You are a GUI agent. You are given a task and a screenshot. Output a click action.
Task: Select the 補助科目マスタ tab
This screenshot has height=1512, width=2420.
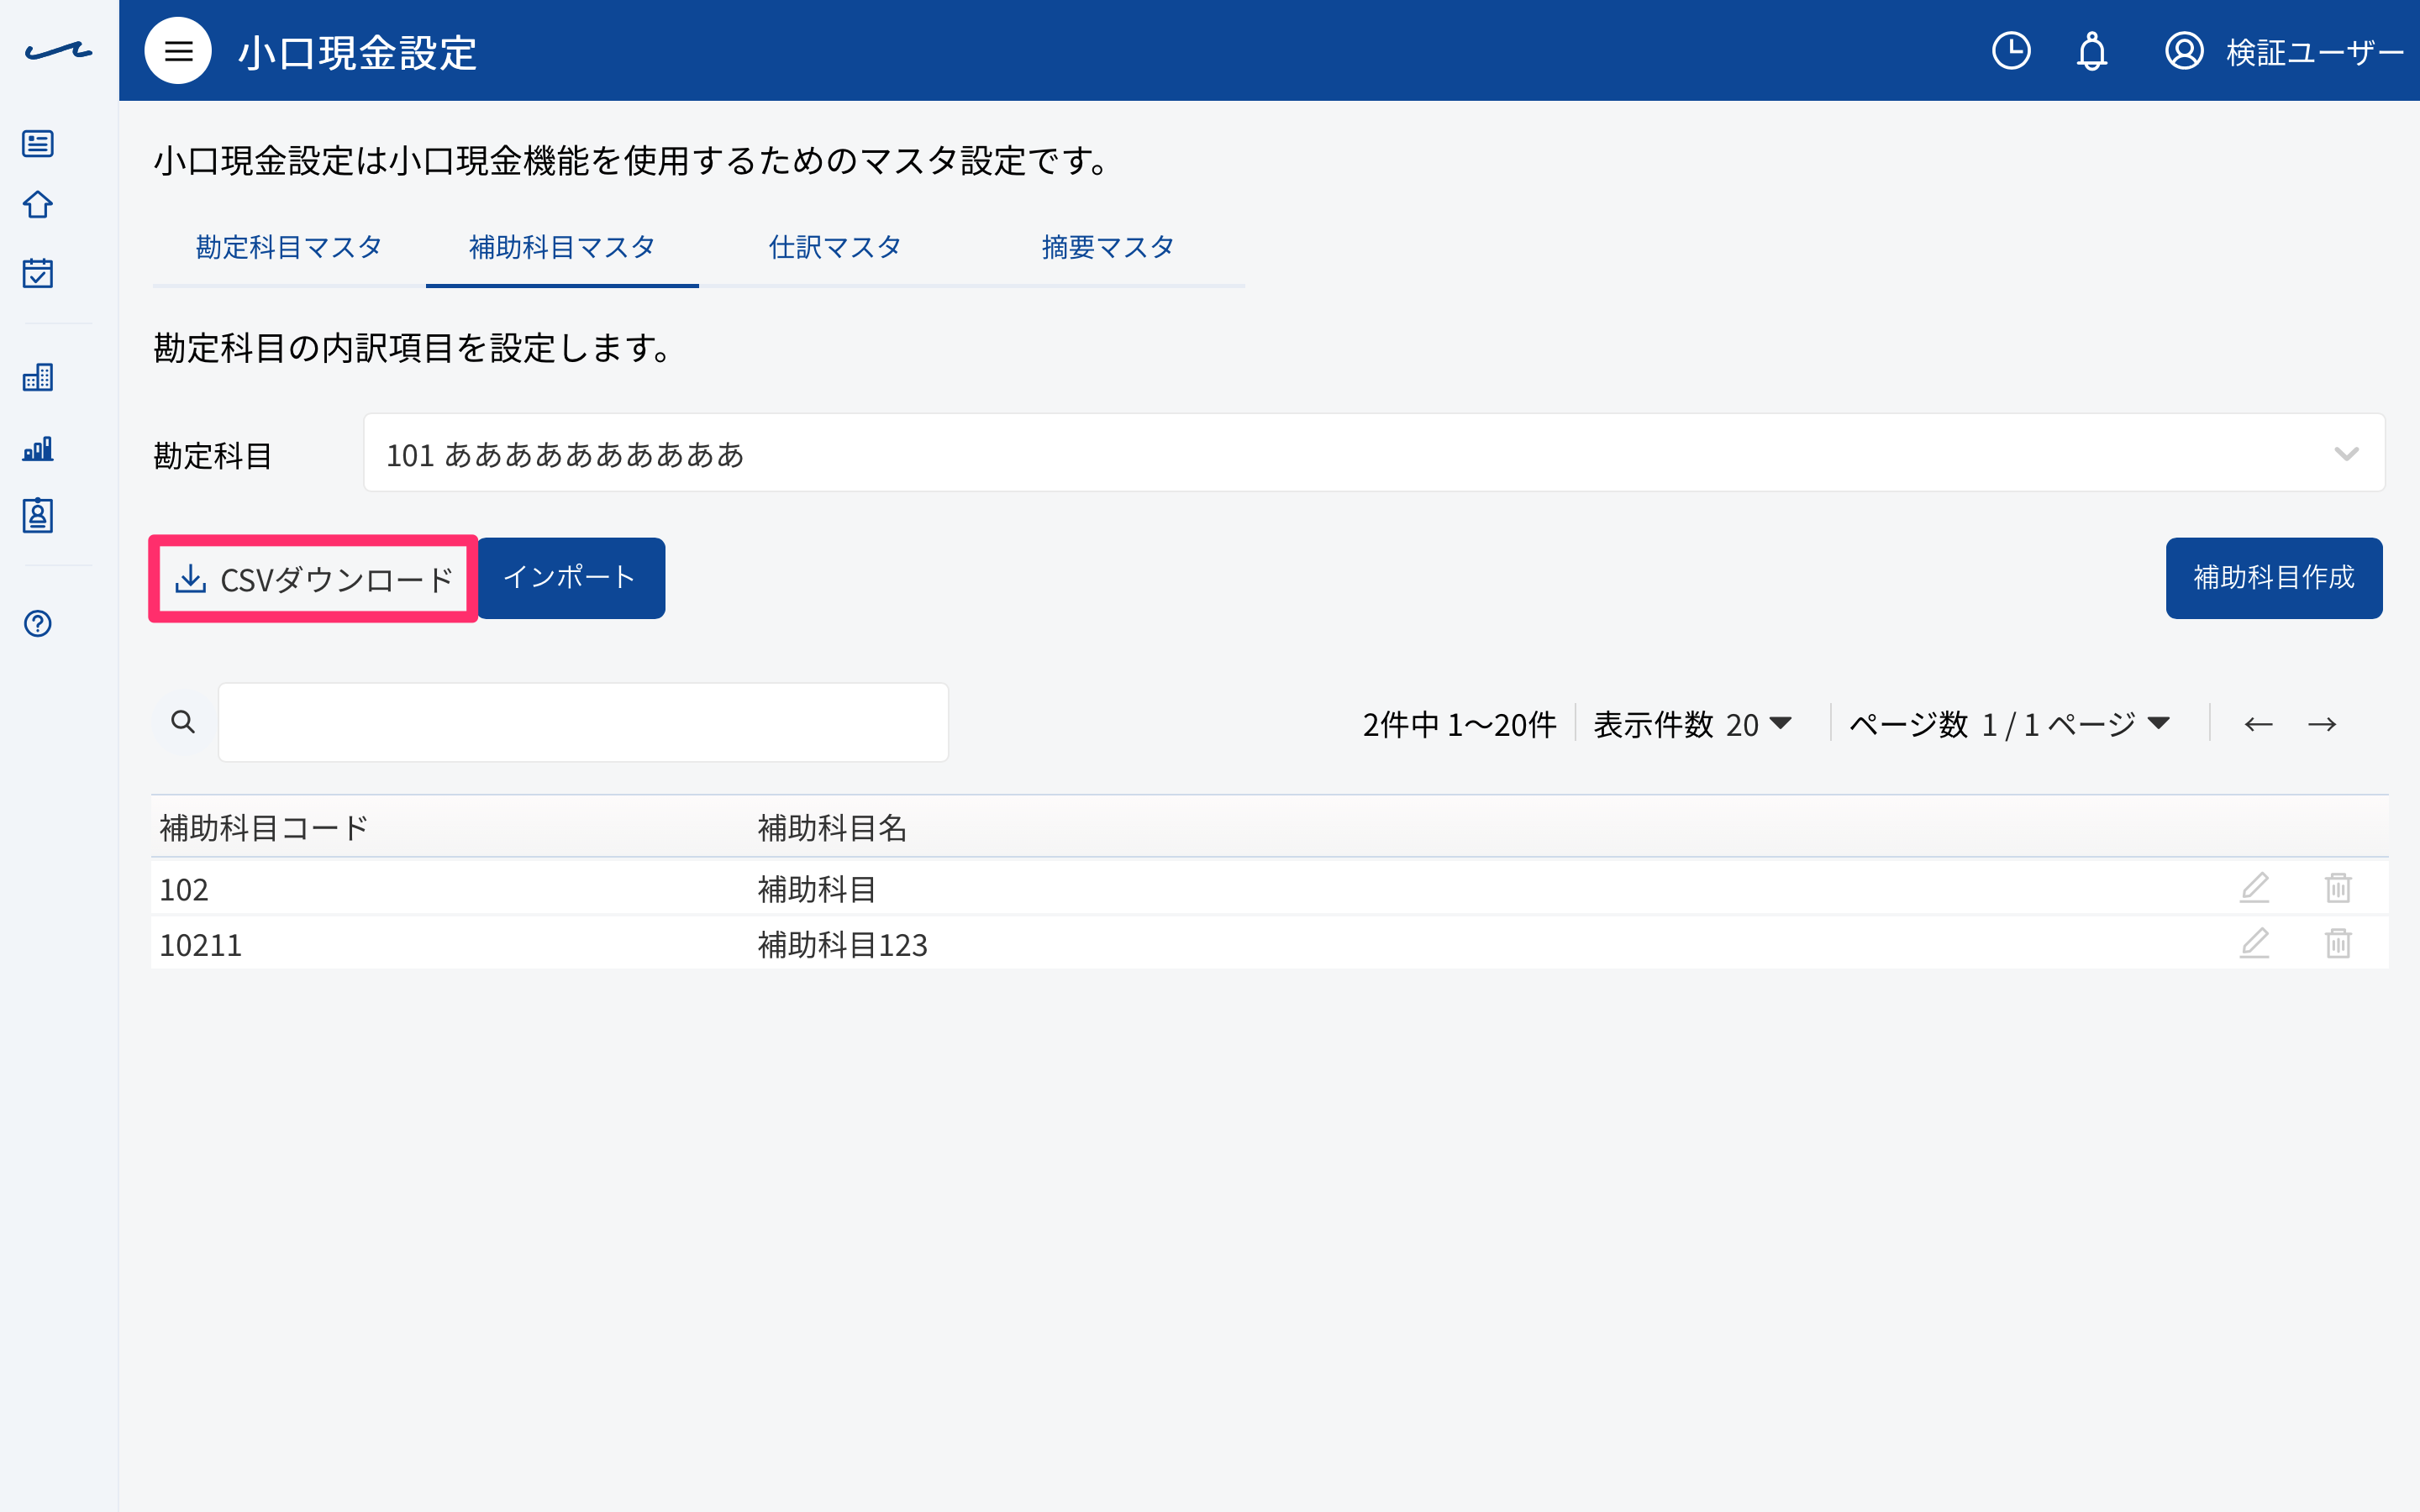(x=562, y=247)
